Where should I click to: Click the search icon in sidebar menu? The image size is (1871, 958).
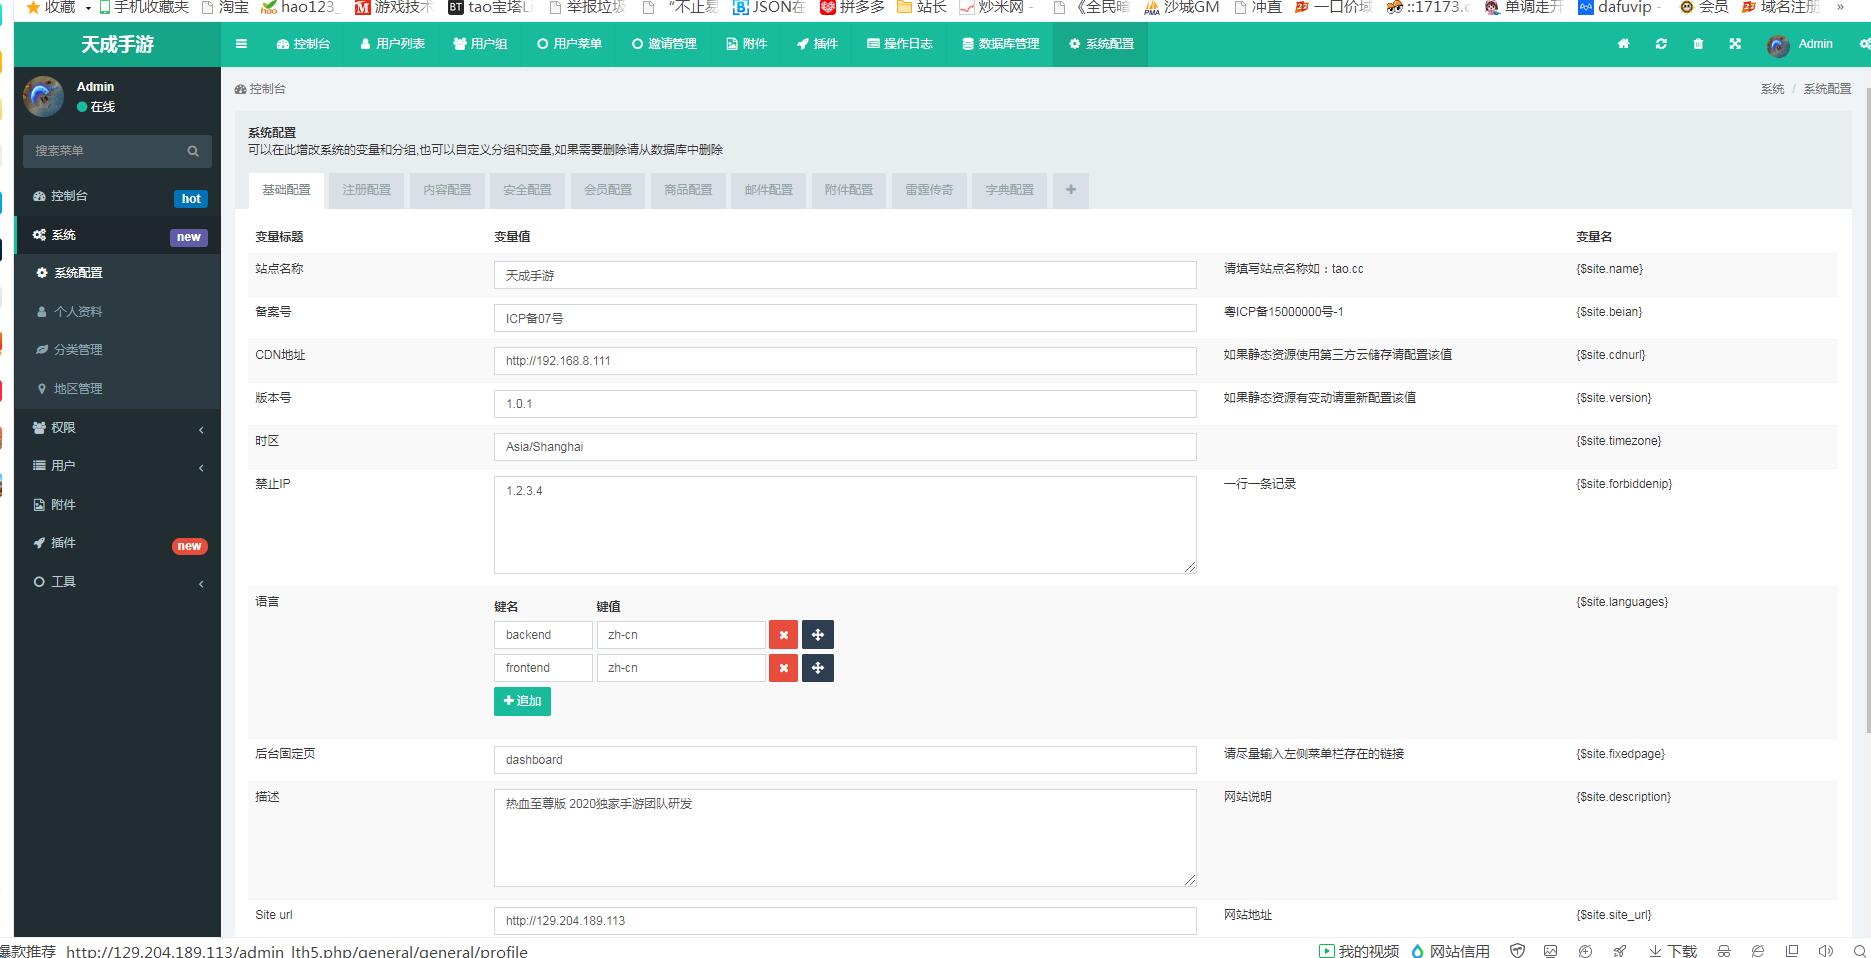(193, 151)
